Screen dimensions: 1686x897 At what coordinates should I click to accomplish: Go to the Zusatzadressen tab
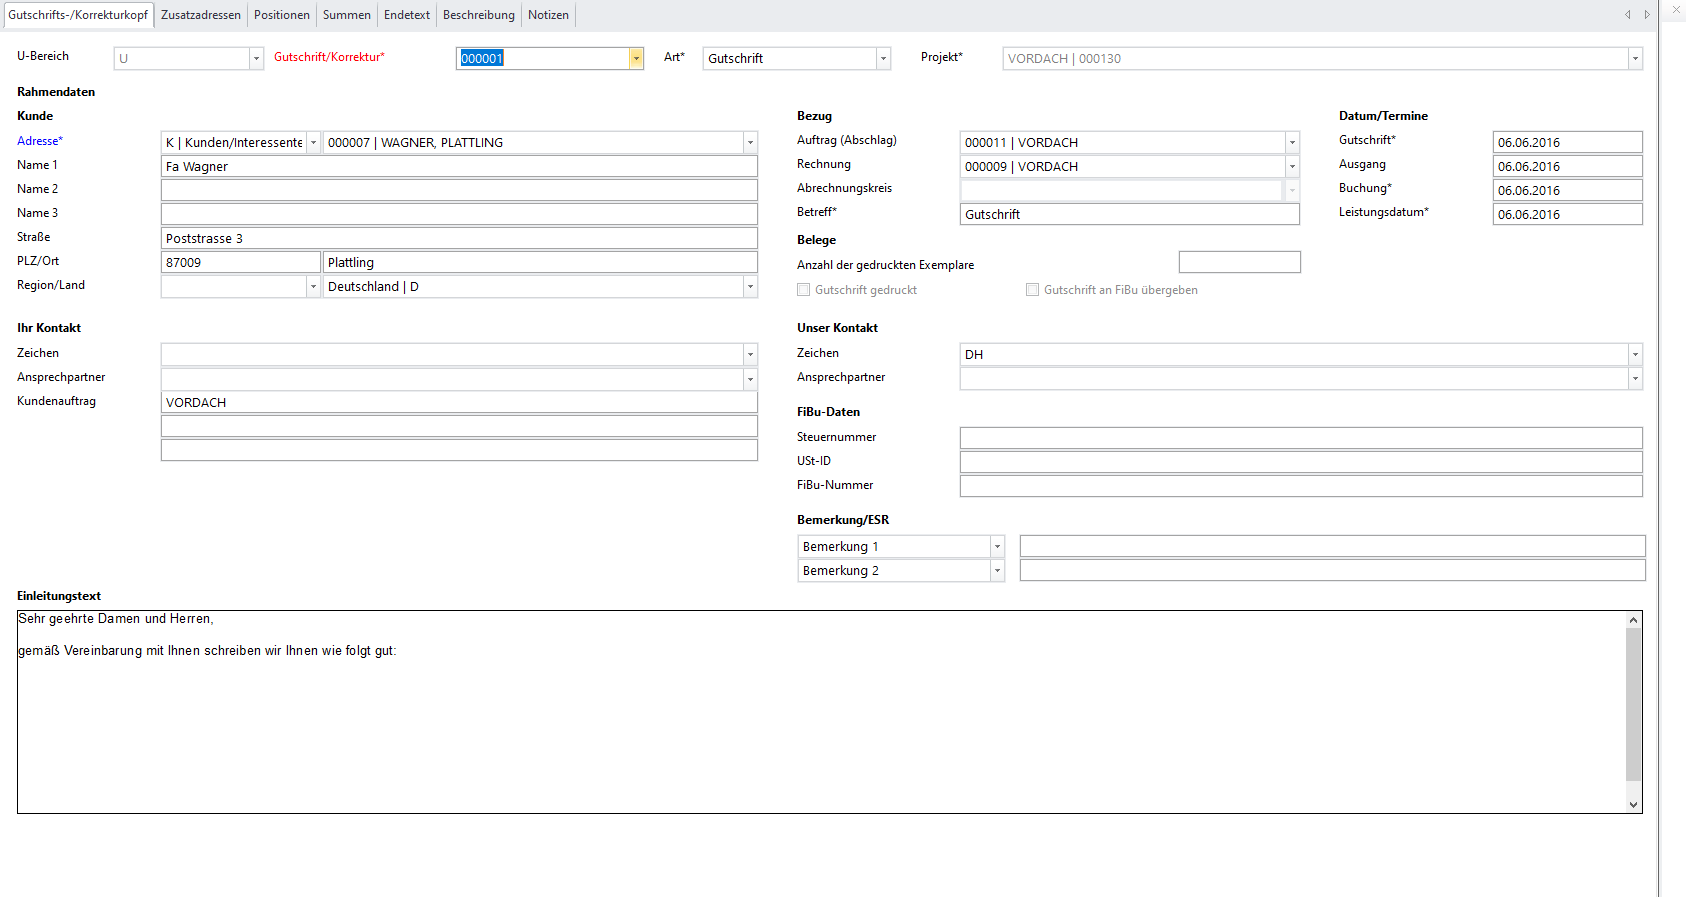[x=200, y=15]
